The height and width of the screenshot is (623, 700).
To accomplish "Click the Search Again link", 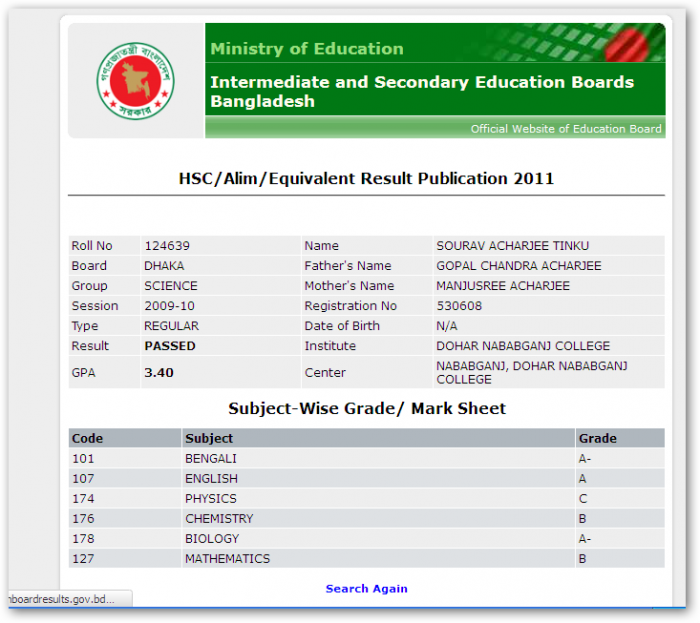I will [x=367, y=589].
